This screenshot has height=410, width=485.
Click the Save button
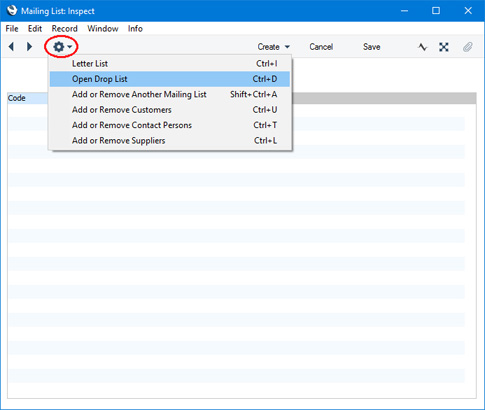(x=372, y=47)
